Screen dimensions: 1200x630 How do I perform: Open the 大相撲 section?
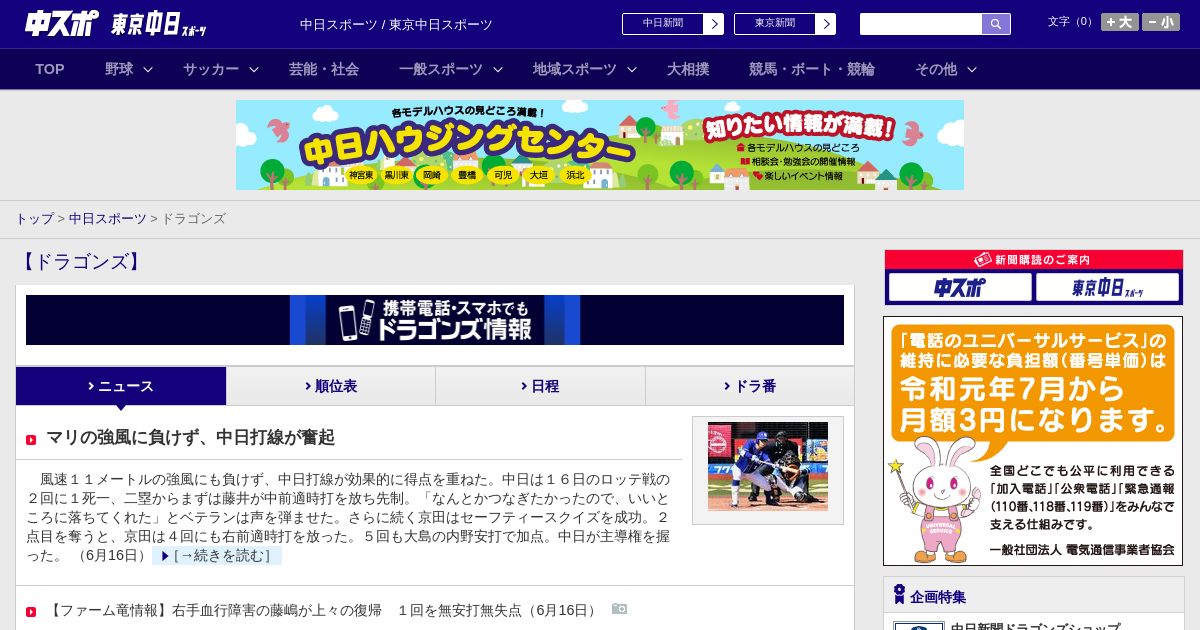pyautogui.click(x=688, y=69)
